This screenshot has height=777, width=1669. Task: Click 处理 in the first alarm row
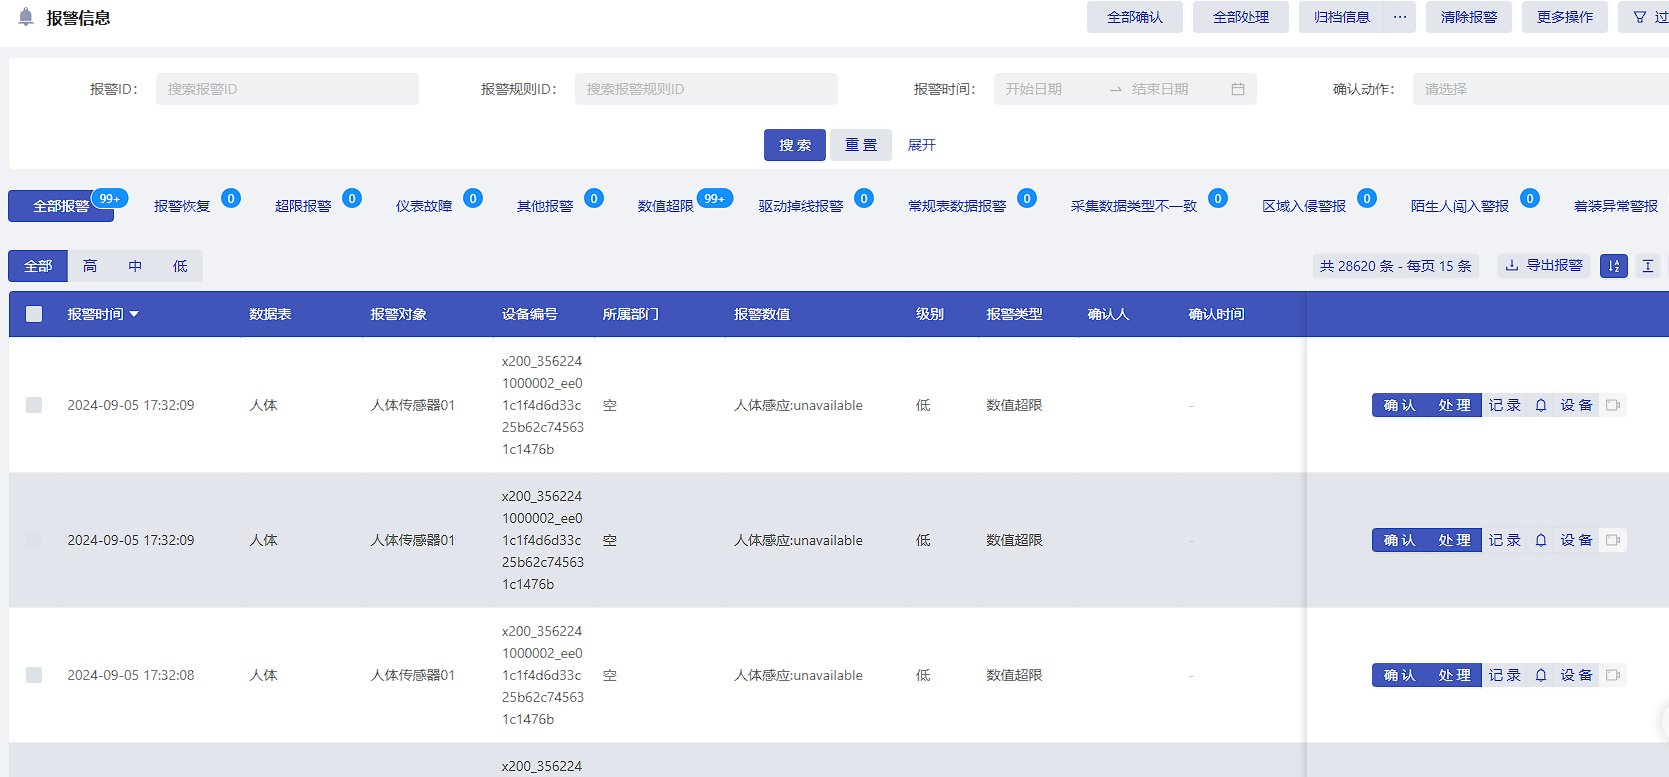(x=1454, y=405)
